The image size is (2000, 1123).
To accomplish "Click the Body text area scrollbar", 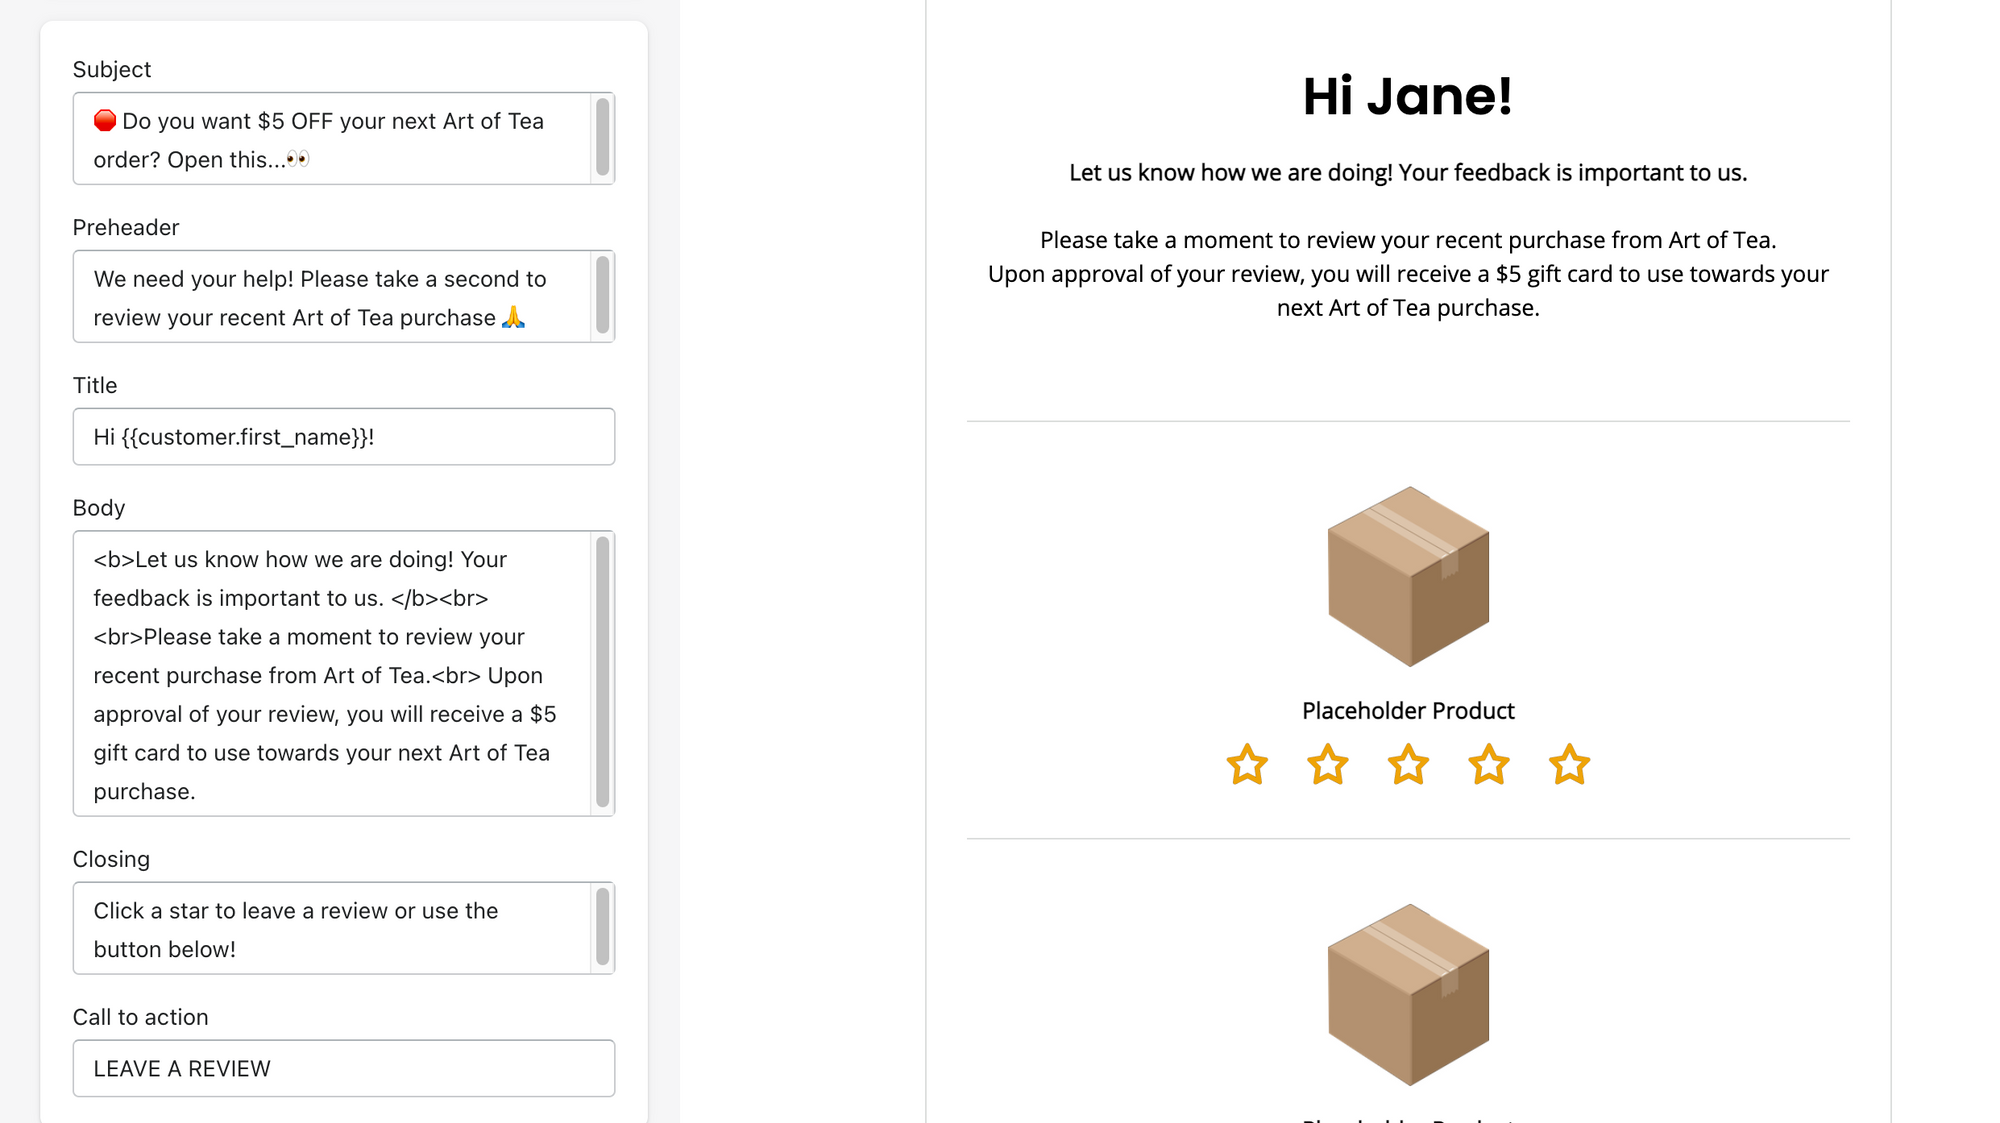I will pos(602,672).
